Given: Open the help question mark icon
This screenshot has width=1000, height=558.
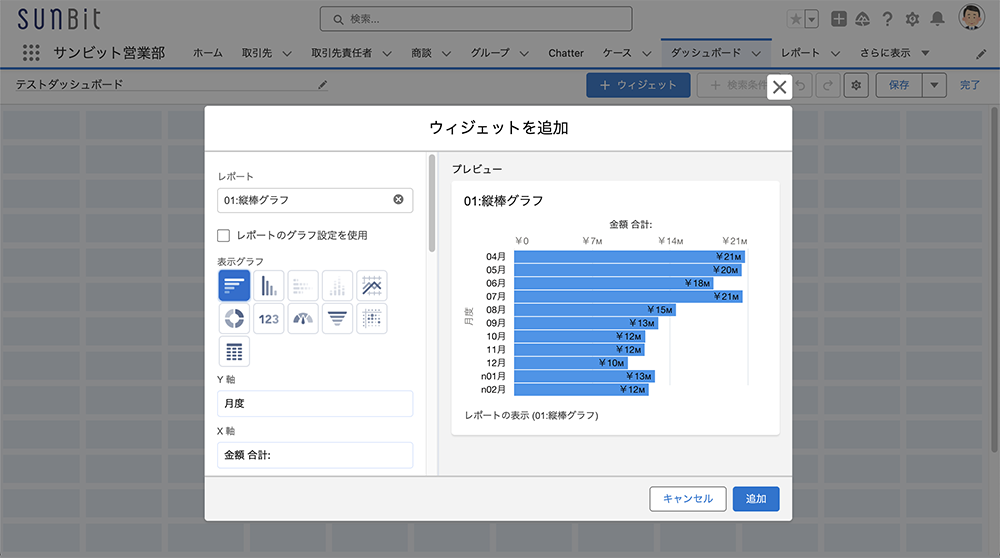Looking at the screenshot, I should tap(887, 19).
